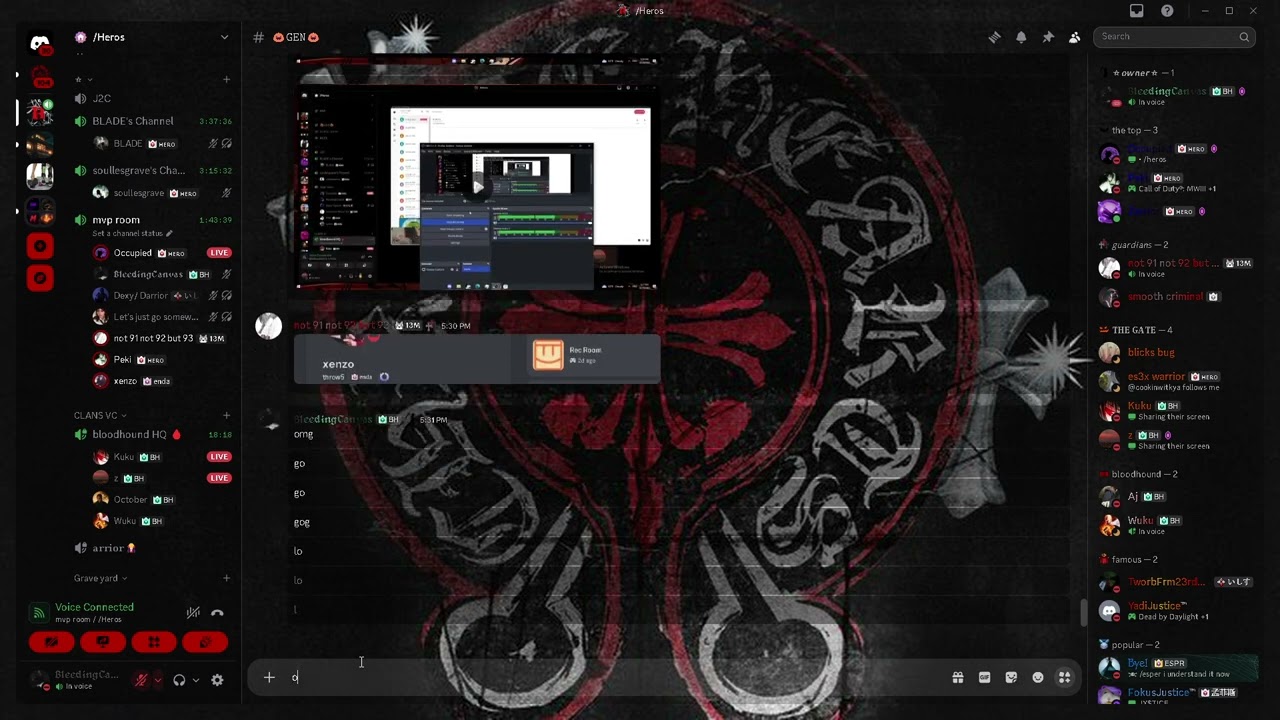The height and width of the screenshot is (720, 1280).
Task: Open the xenzo Rec Room invite card
Action: coord(477,359)
